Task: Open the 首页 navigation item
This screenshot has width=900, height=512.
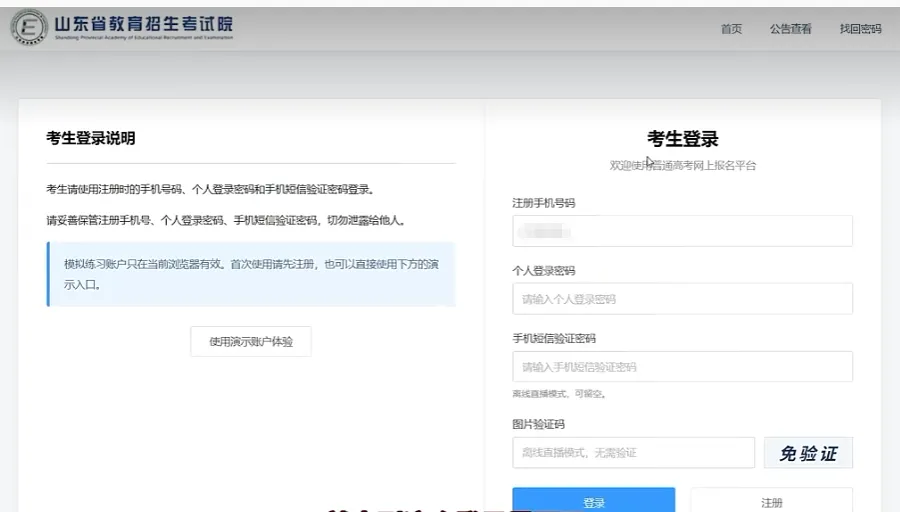Action: (x=731, y=29)
